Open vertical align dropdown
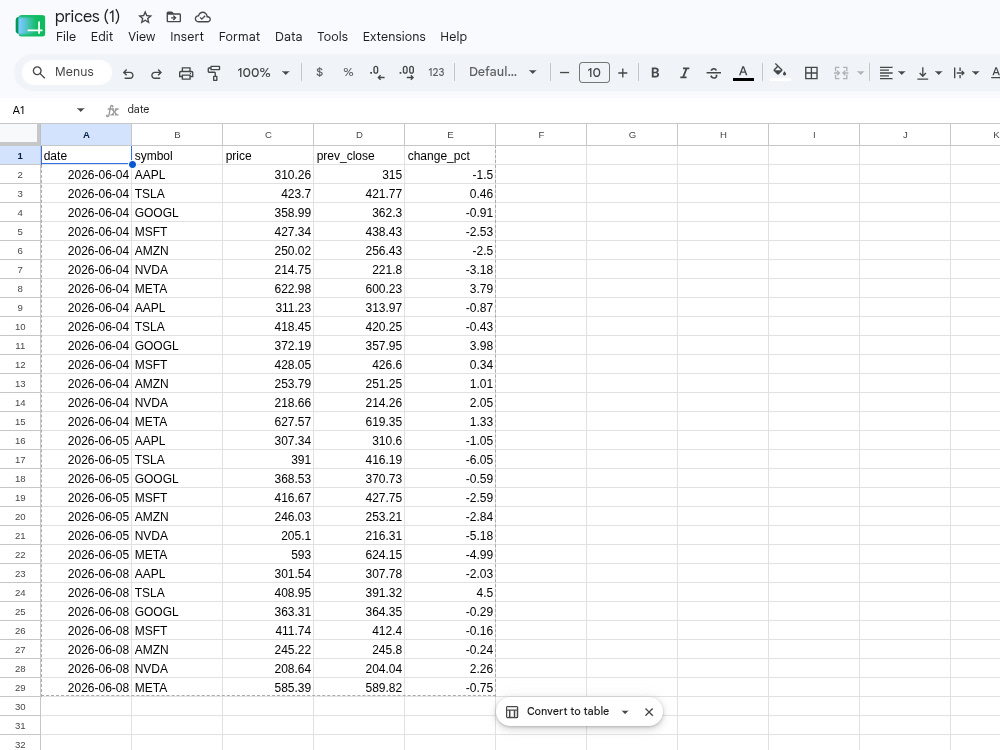Viewport: 1000px width, 750px height. click(929, 73)
